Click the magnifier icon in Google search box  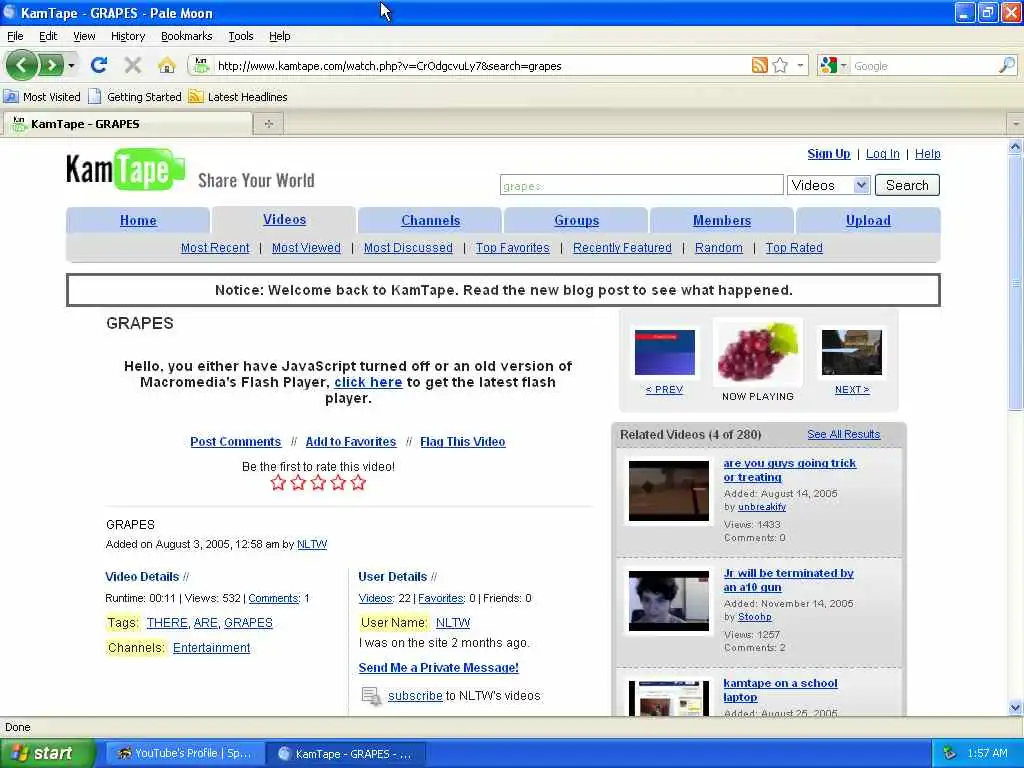coord(1006,65)
